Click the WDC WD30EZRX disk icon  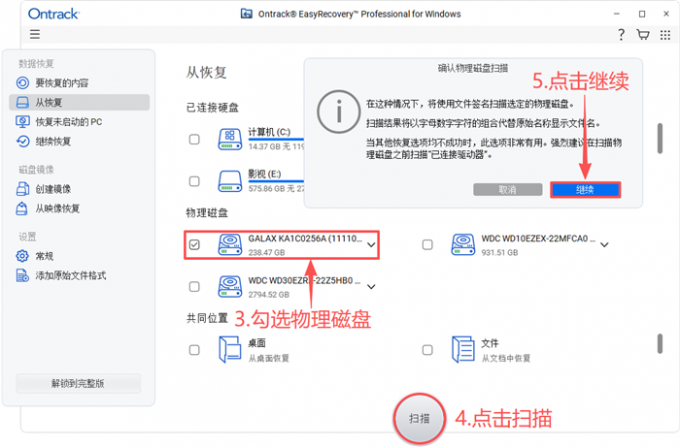coord(229,287)
